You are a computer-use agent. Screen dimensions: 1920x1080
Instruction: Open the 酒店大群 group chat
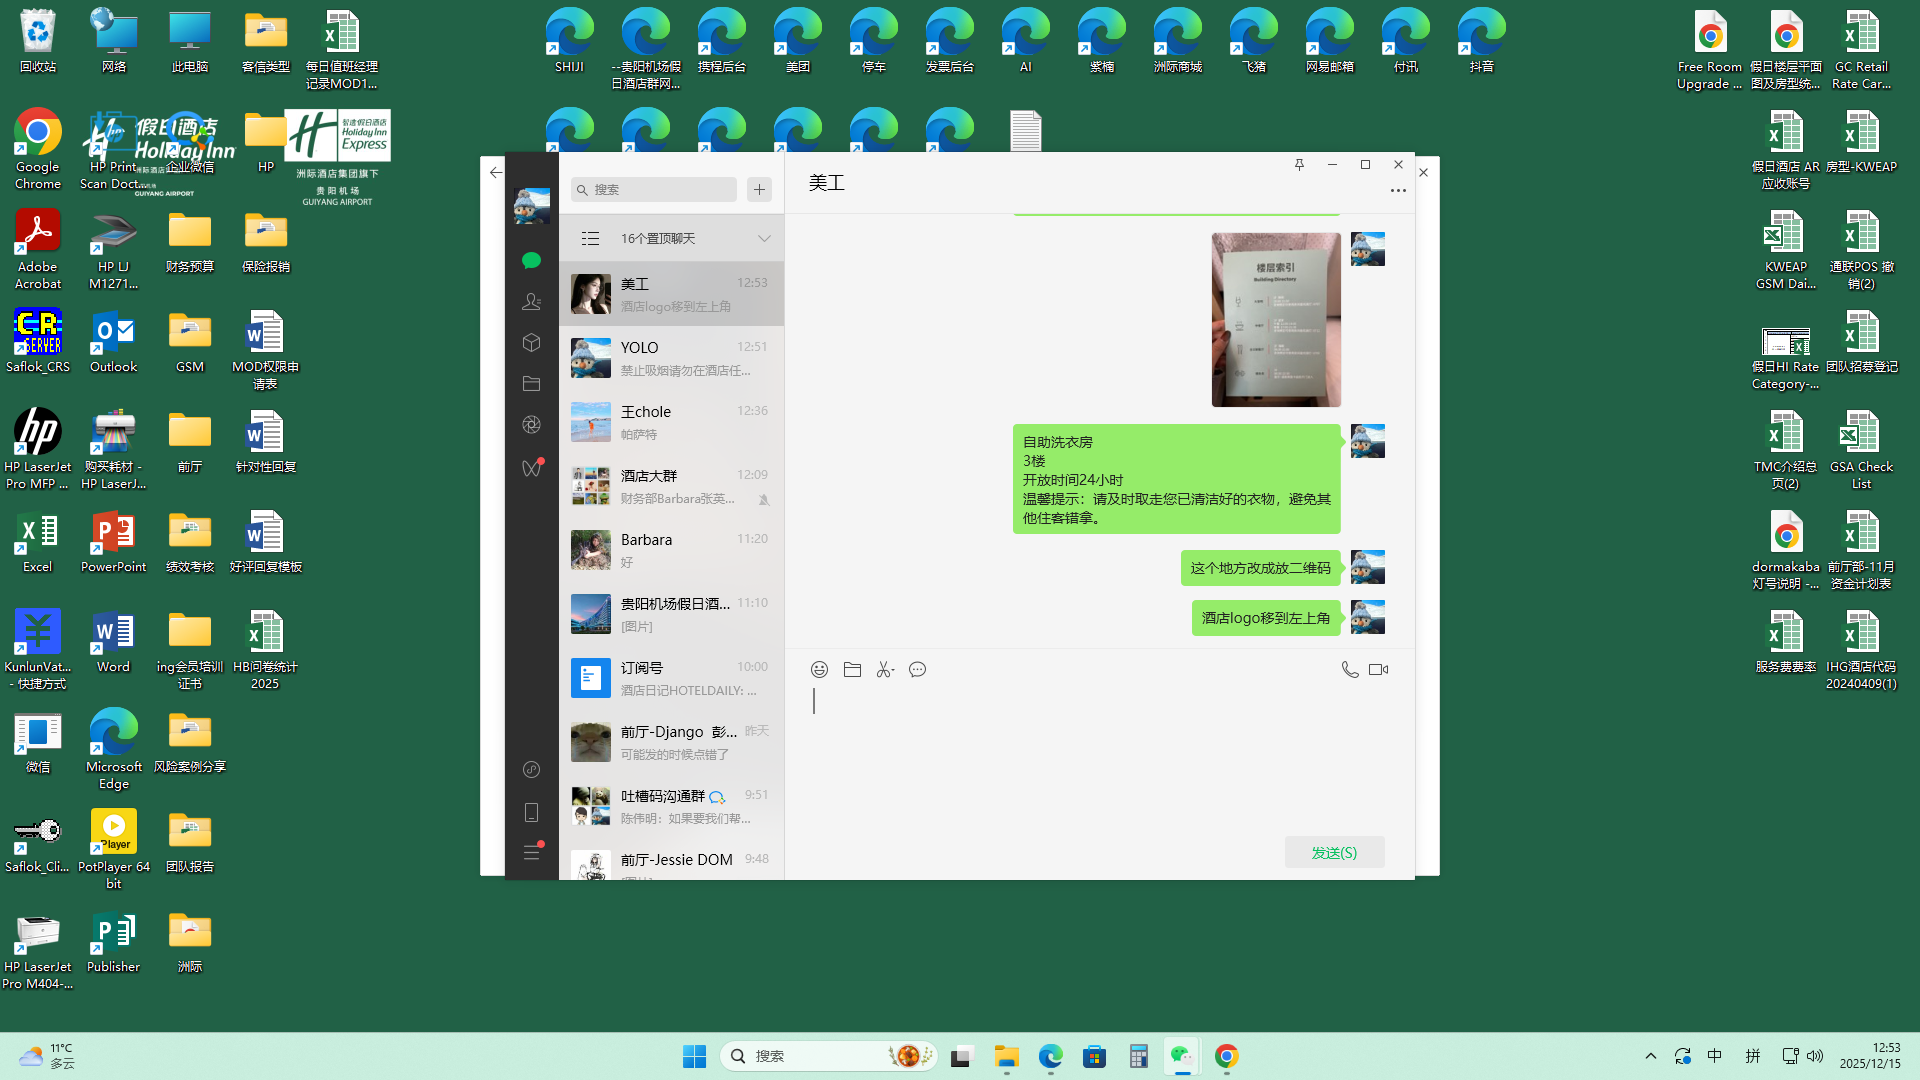click(671, 486)
